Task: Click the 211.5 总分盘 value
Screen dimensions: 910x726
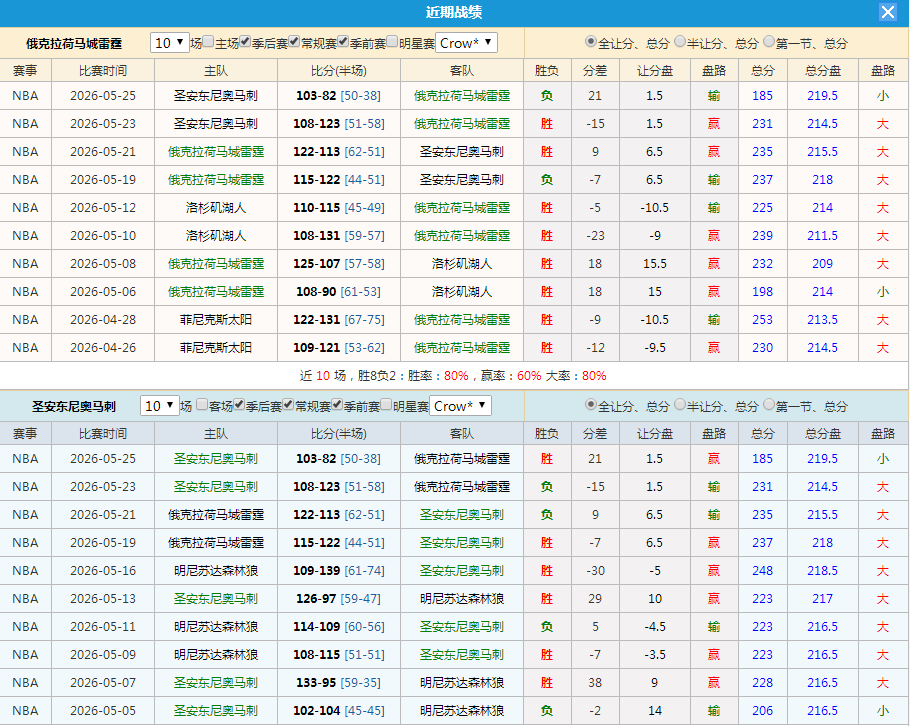Action: tap(822, 236)
